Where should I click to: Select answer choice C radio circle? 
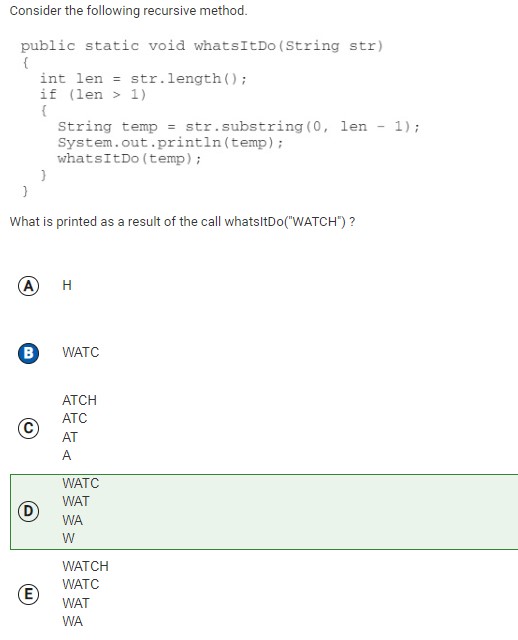click(29, 428)
